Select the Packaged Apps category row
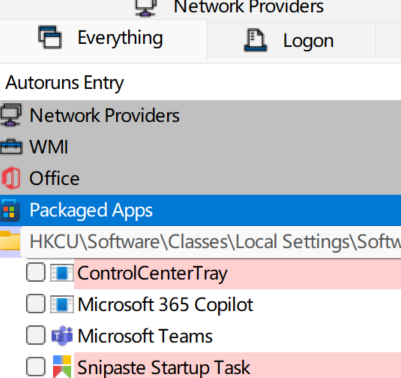This screenshot has height=378, width=401. point(200,210)
